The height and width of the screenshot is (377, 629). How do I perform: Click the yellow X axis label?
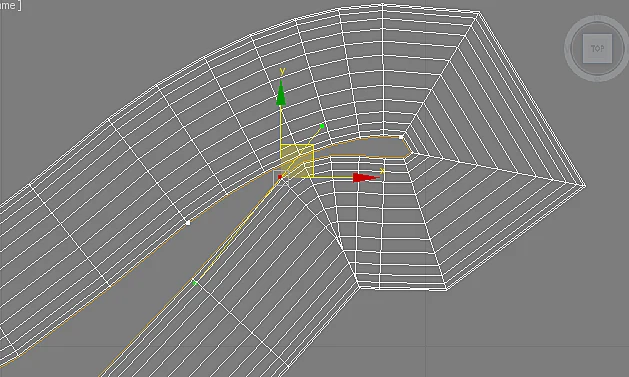tap(382, 171)
